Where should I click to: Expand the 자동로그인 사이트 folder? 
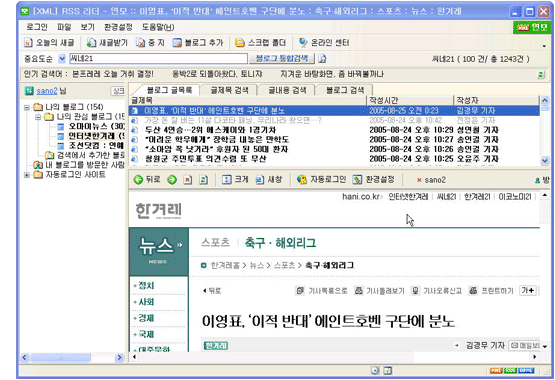(x=27, y=175)
